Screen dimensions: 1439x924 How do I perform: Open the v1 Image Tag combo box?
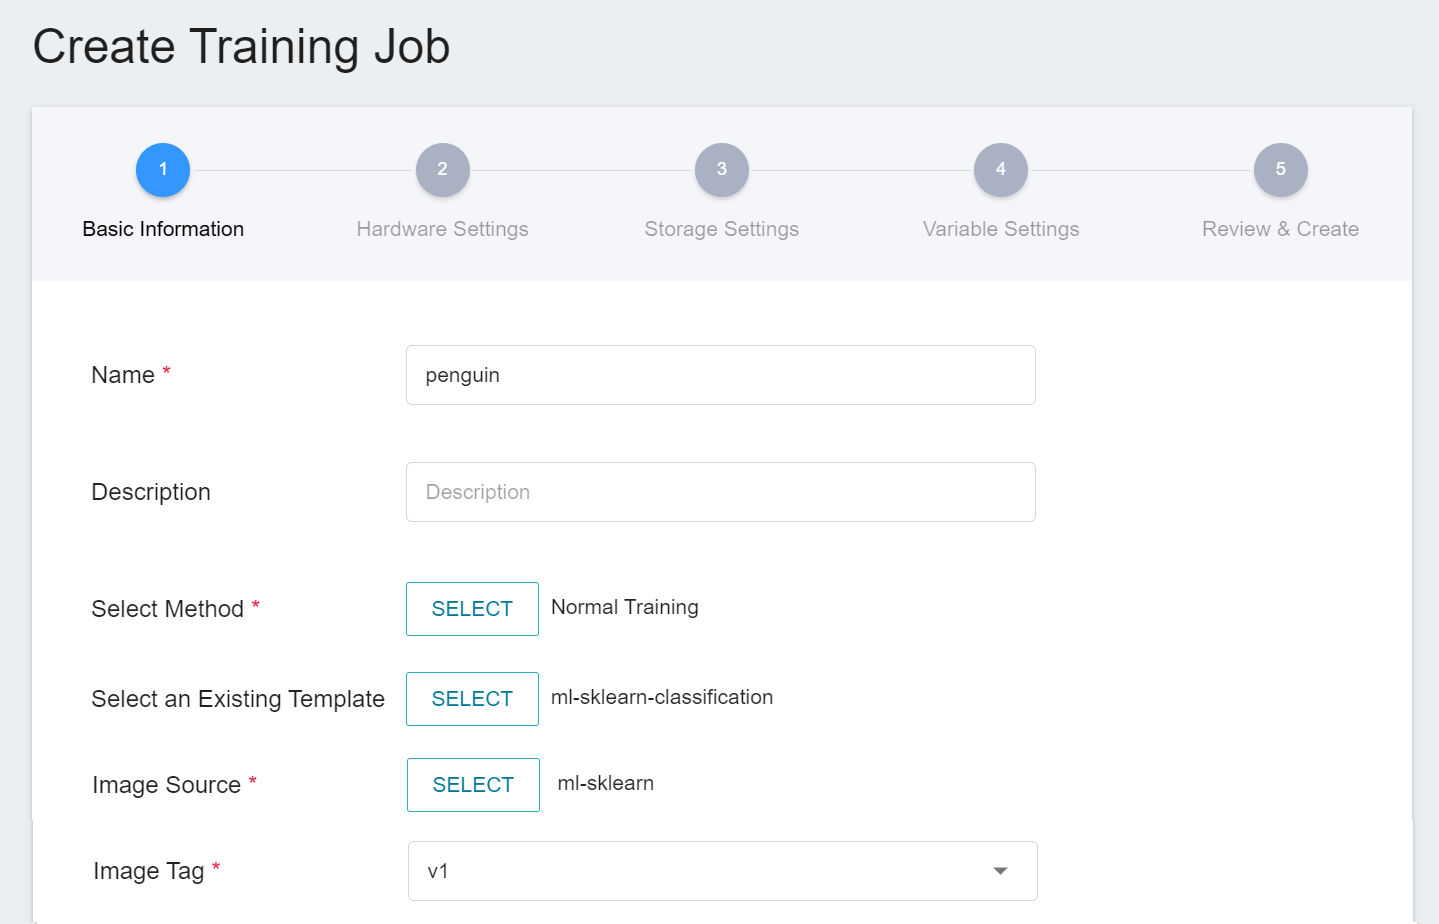point(700,871)
